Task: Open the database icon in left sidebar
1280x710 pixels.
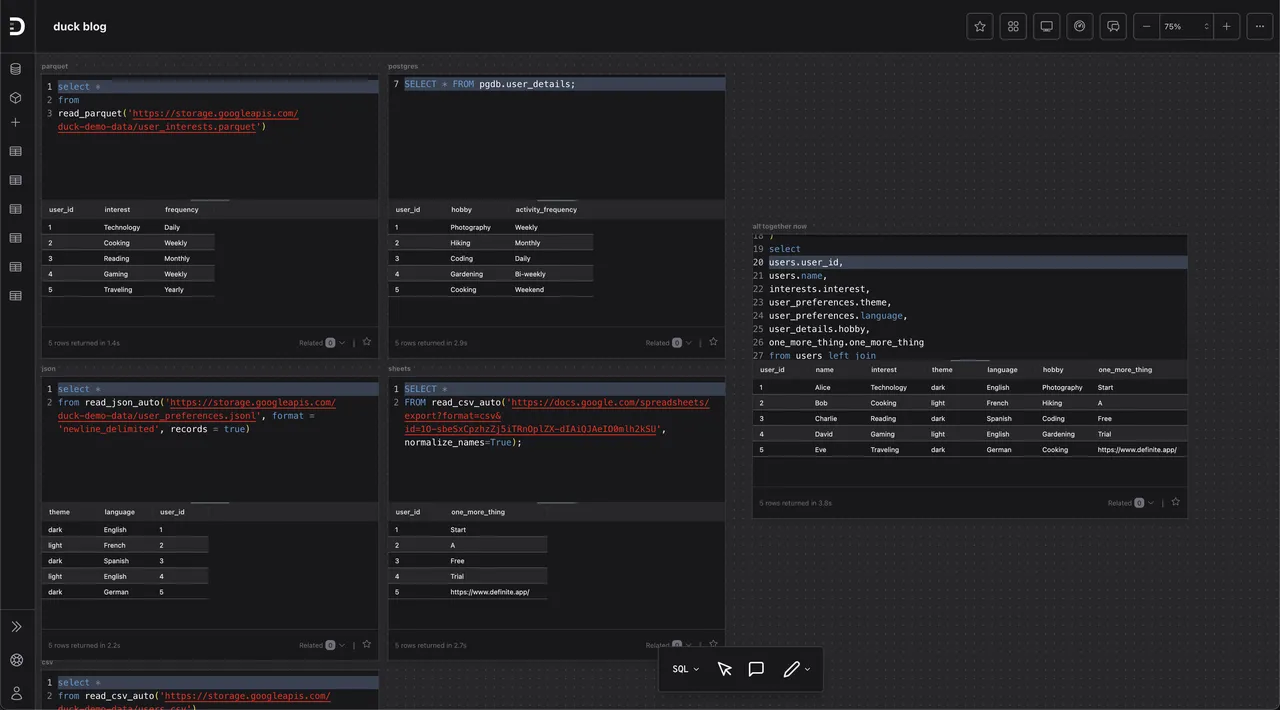Action: [15, 69]
